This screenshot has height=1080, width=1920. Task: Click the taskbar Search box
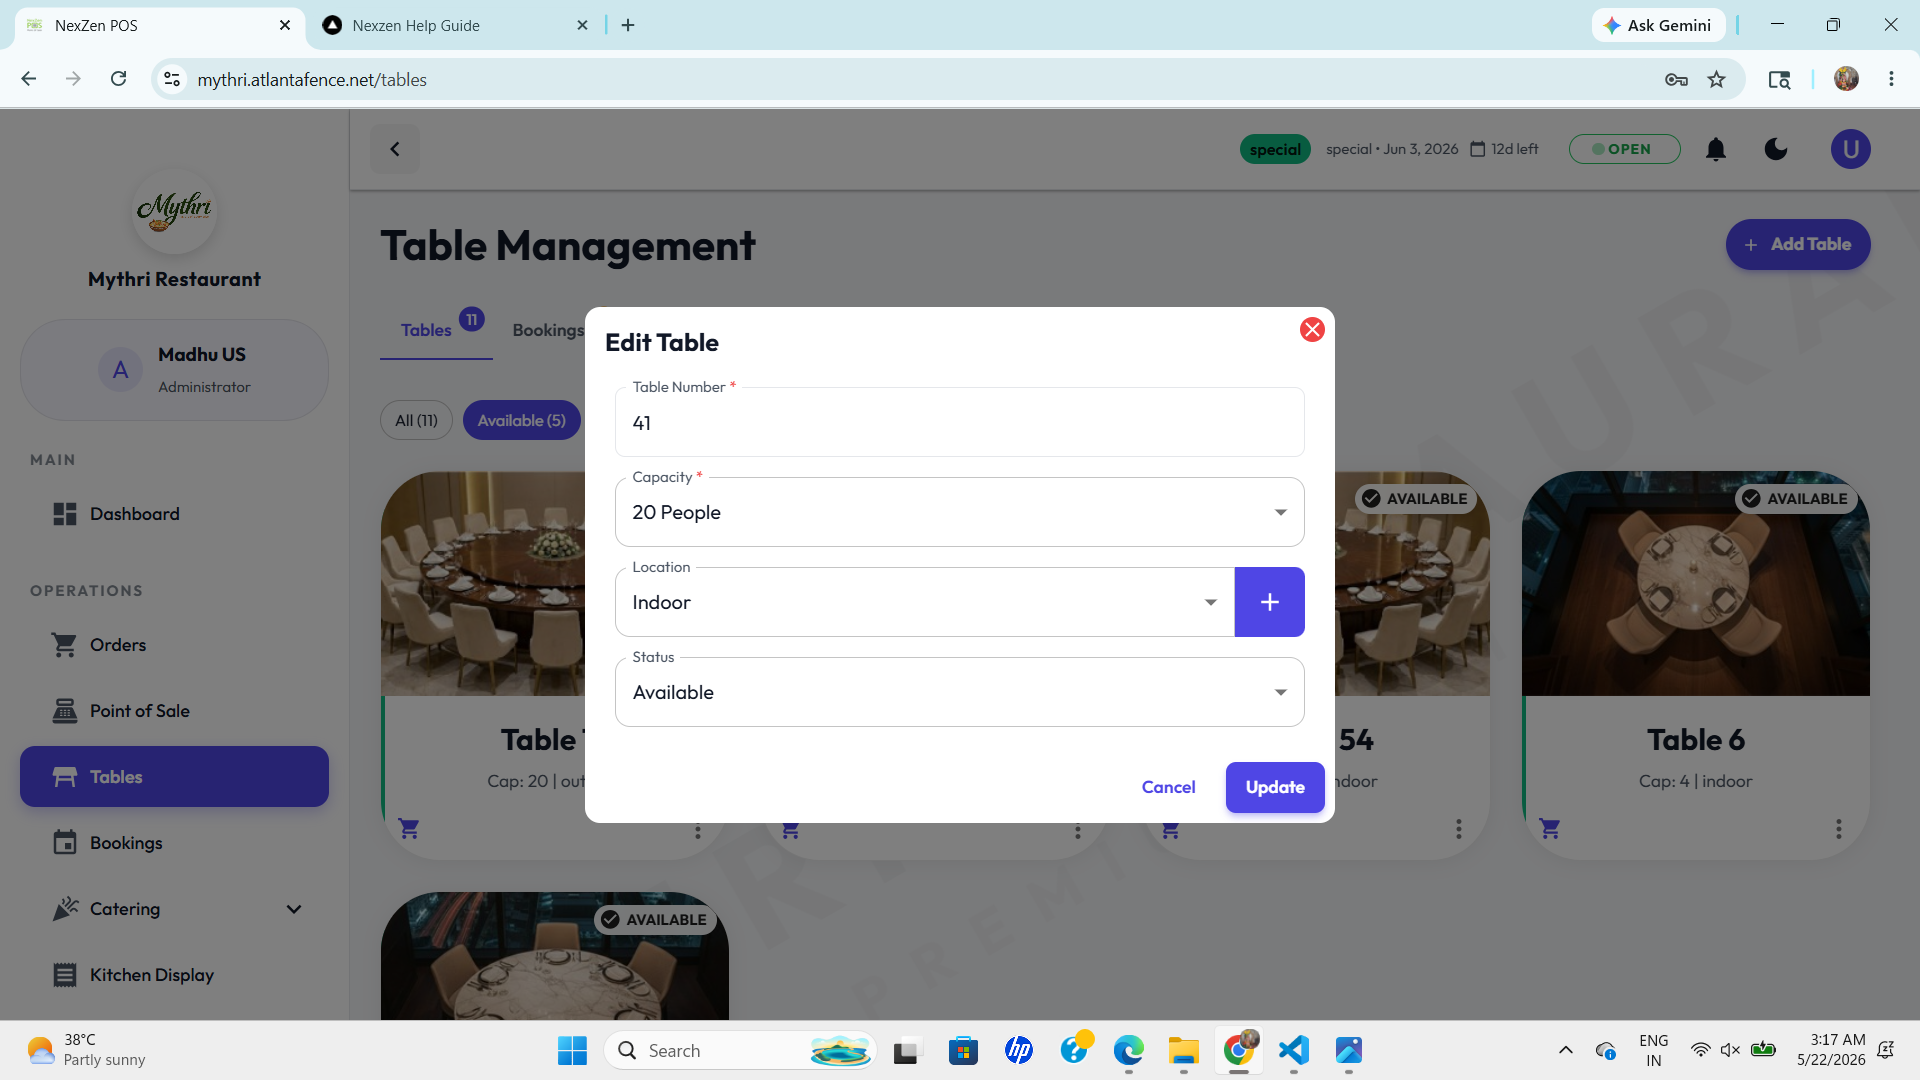click(x=740, y=1050)
